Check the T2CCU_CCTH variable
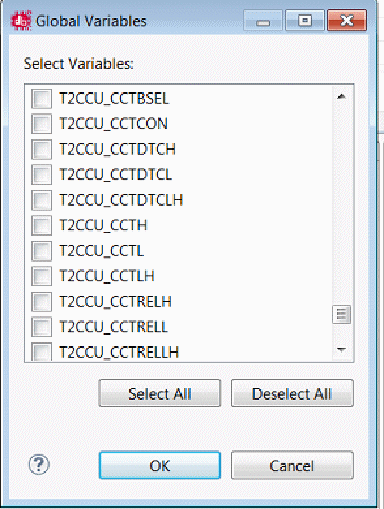This screenshot has height=509, width=384. (x=41, y=225)
